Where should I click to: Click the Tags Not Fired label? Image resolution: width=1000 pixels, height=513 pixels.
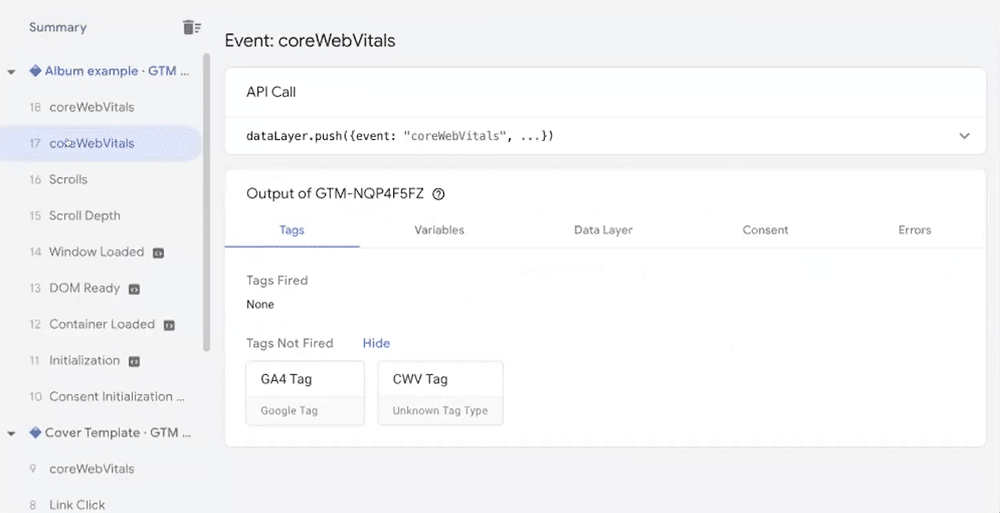290,343
